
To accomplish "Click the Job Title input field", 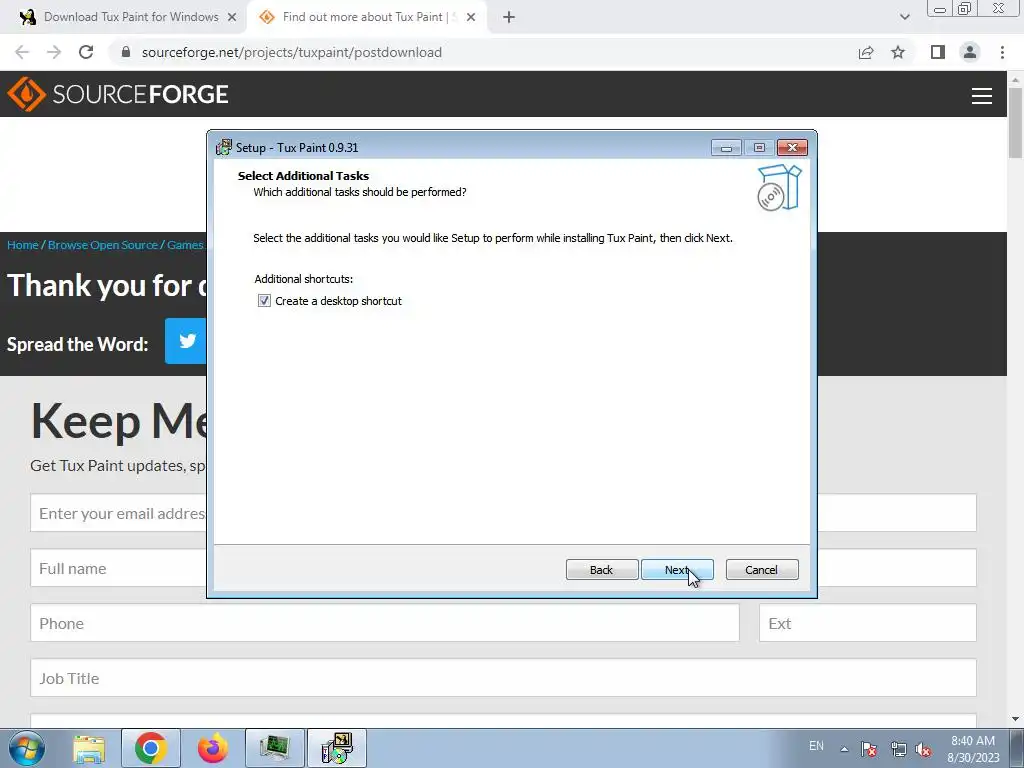I will click(503, 678).
